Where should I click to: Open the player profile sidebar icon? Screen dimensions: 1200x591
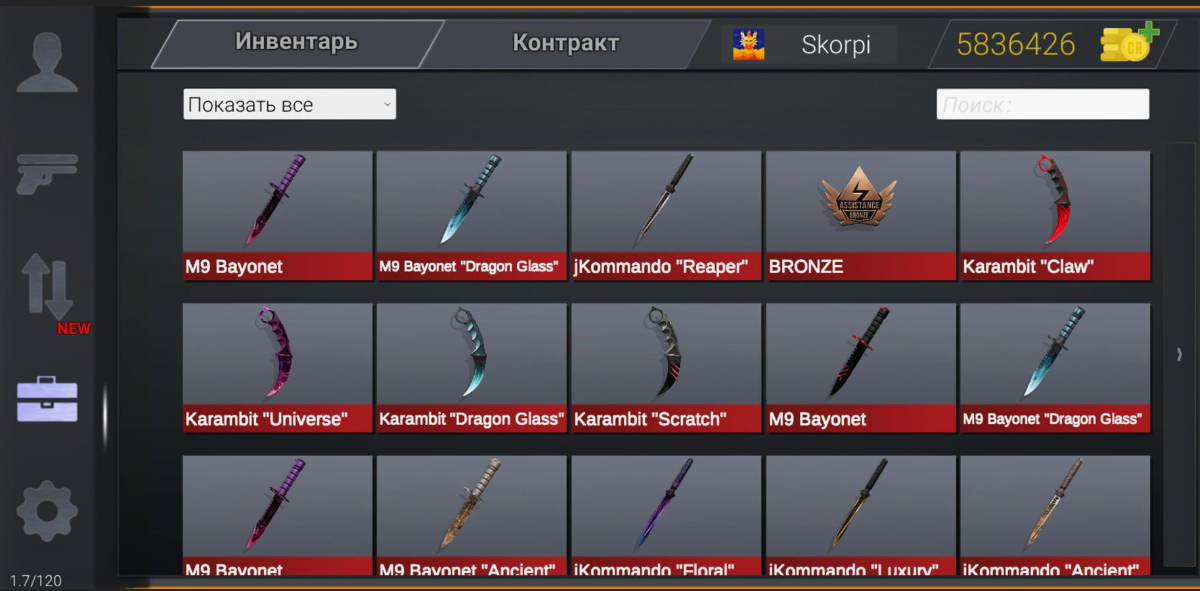click(47, 63)
